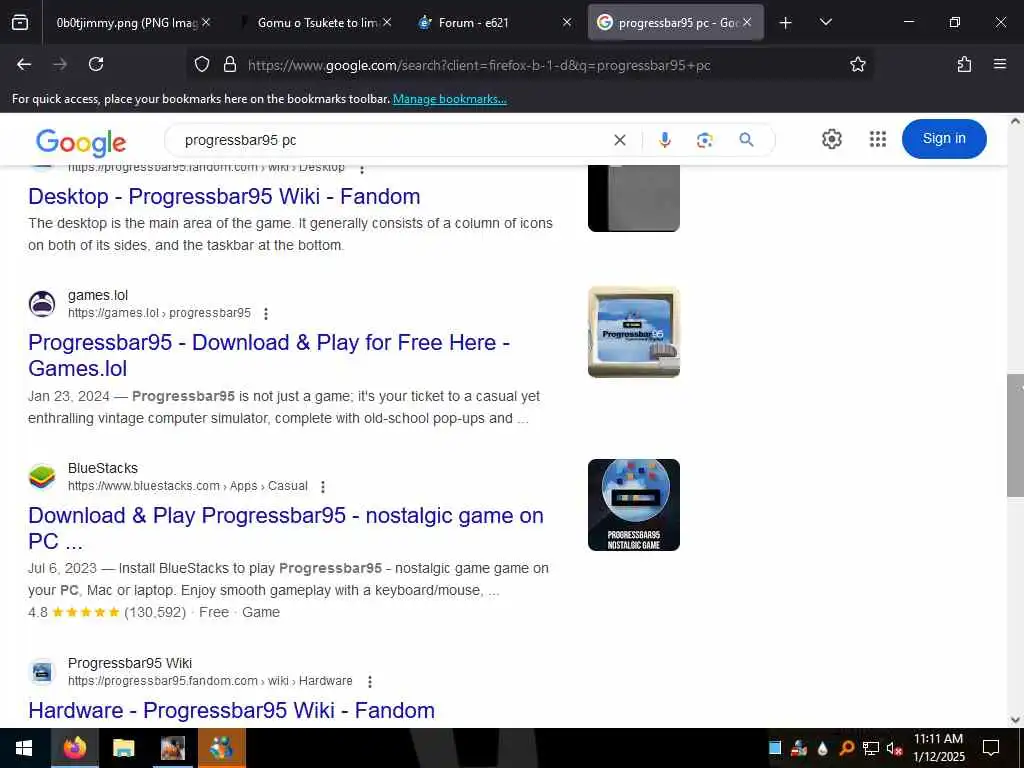Click the scrollbar down arrow
Viewport: 1024px width, 768px height.
(x=1015, y=720)
